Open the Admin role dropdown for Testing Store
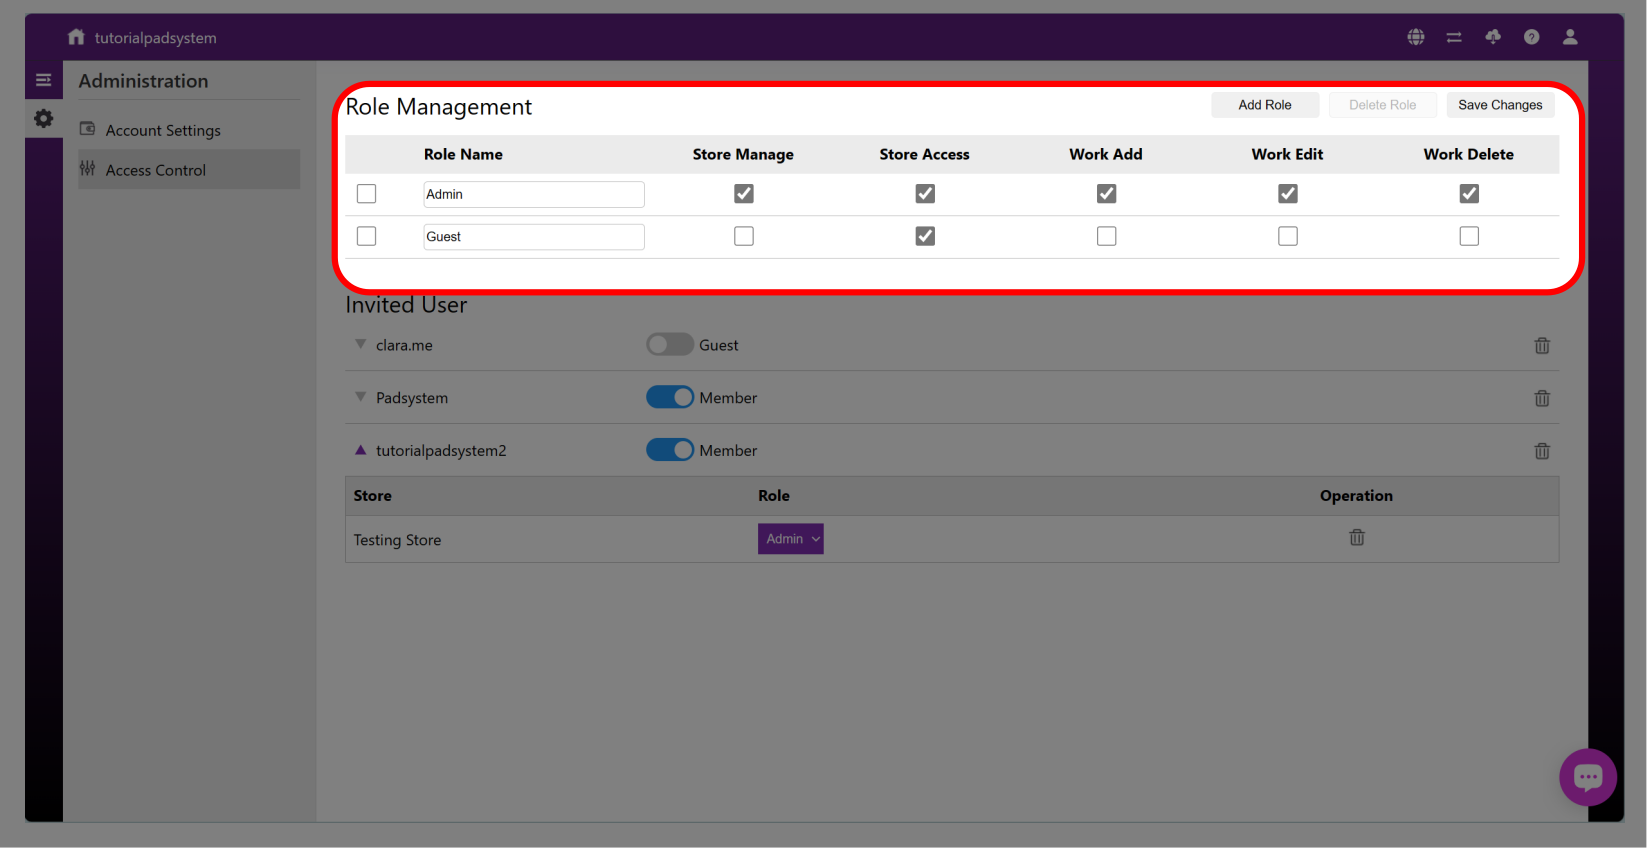1647x848 pixels. click(x=791, y=539)
